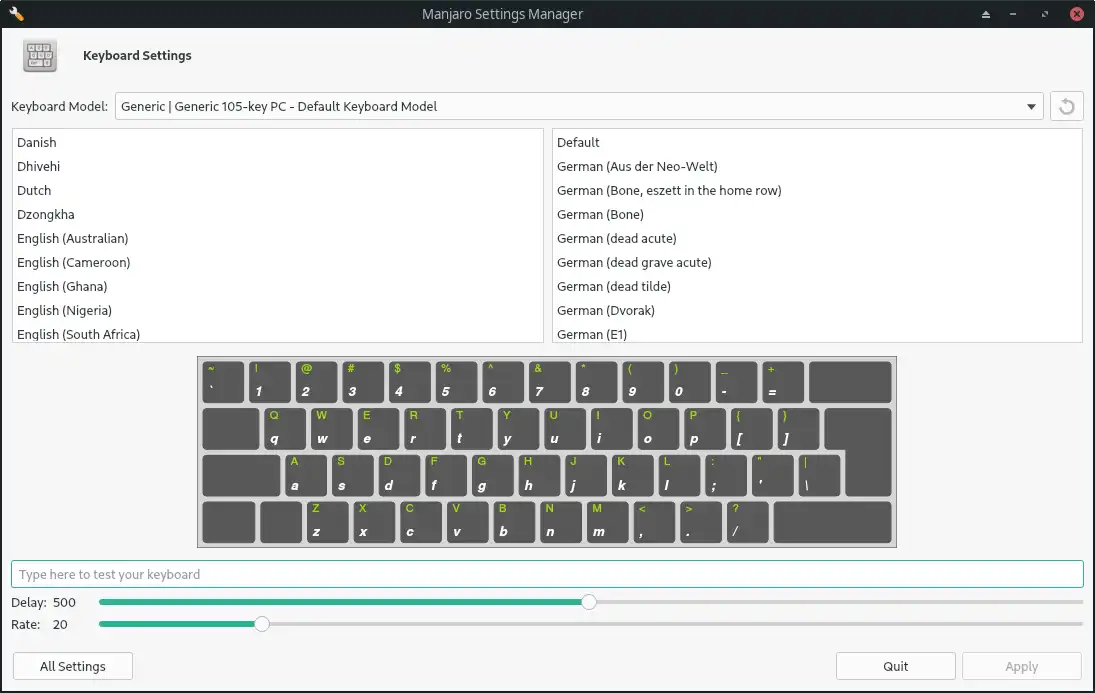This screenshot has width=1095, height=693.
Task: Select English (Ghana) layout
Action: pyautogui.click(x=277, y=286)
